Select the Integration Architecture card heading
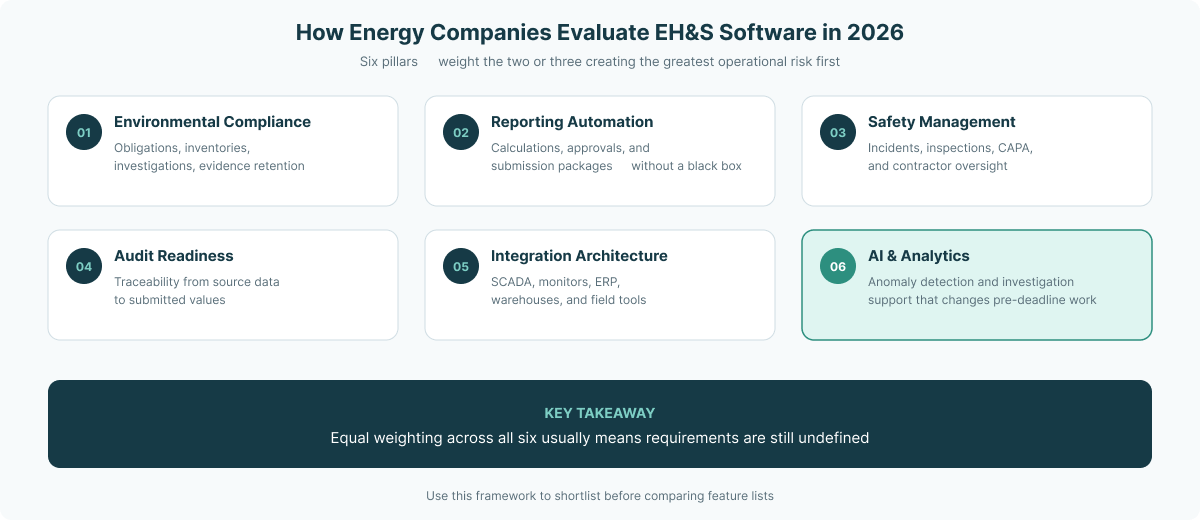Image resolution: width=1200 pixels, height=520 pixels. (579, 256)
